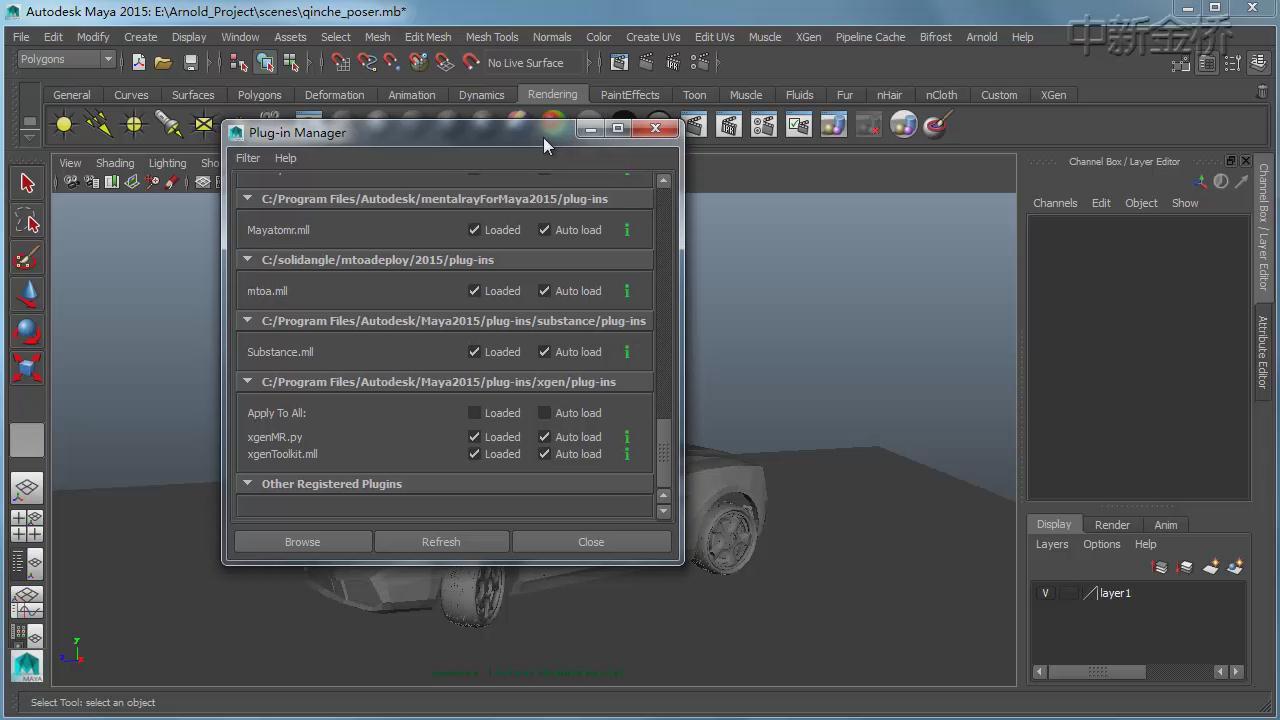The image size is (1280, 720).
Task: Show info for mtoa.mll plug-in
Action: [x=627, y=291]
